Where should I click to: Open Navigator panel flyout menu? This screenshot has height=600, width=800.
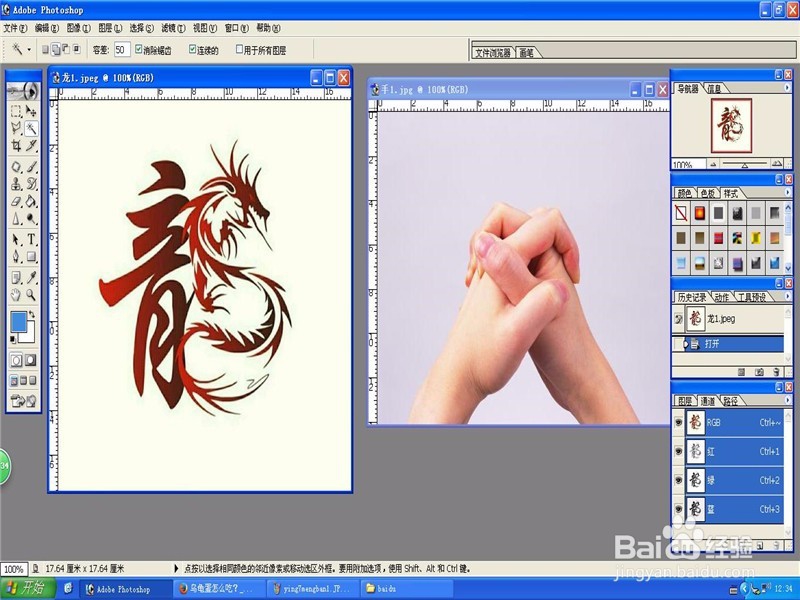(x=787, y=88)
